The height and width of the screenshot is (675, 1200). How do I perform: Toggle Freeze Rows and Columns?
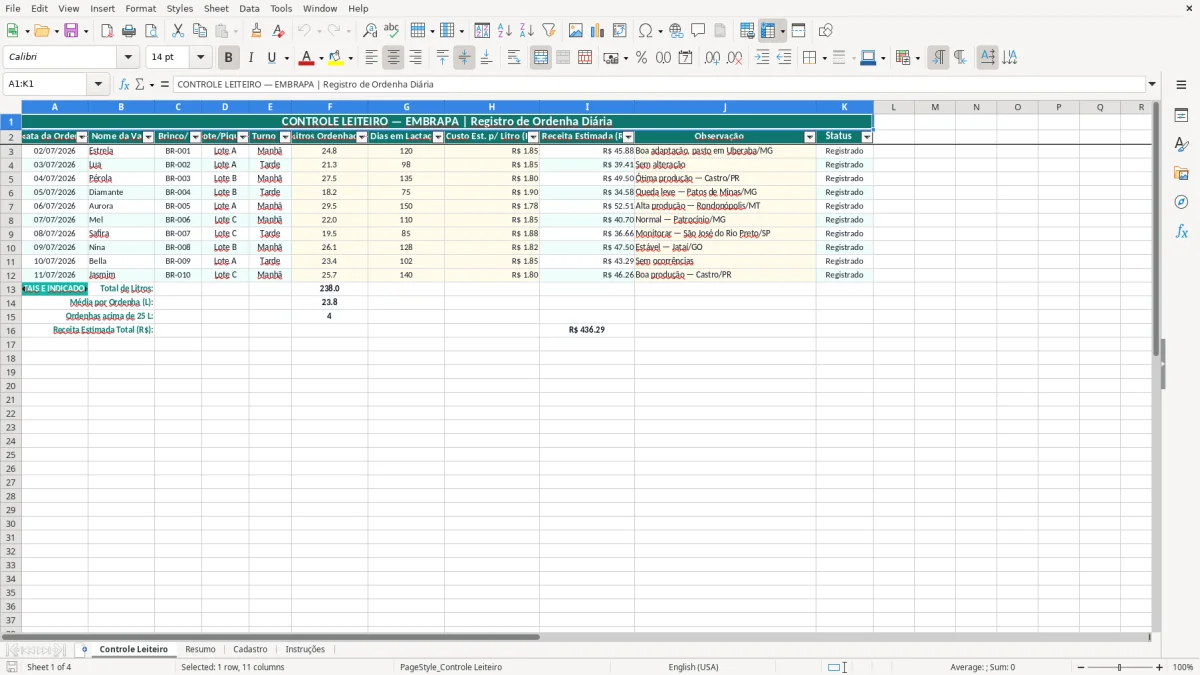point(768,31)
